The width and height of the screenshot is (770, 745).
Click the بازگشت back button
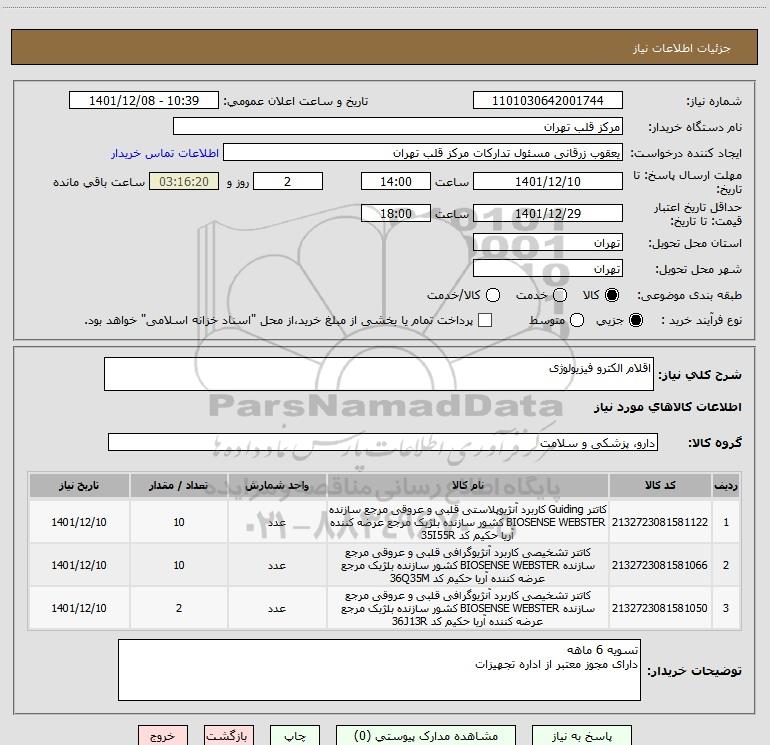tap(229, 736)
